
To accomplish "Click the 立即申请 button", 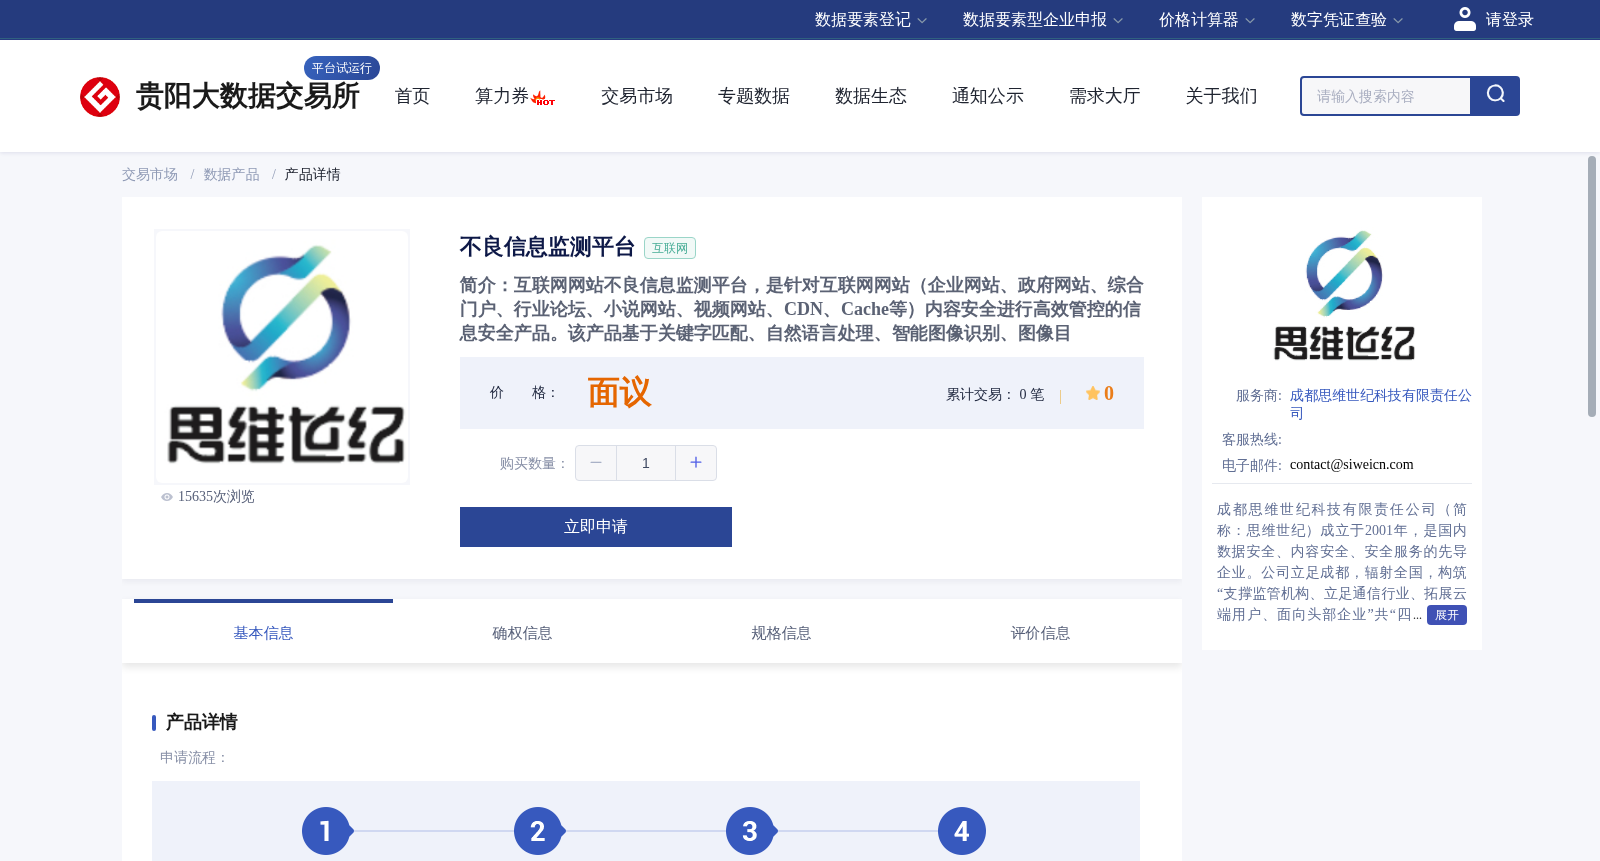I will (x=596, y=527).
